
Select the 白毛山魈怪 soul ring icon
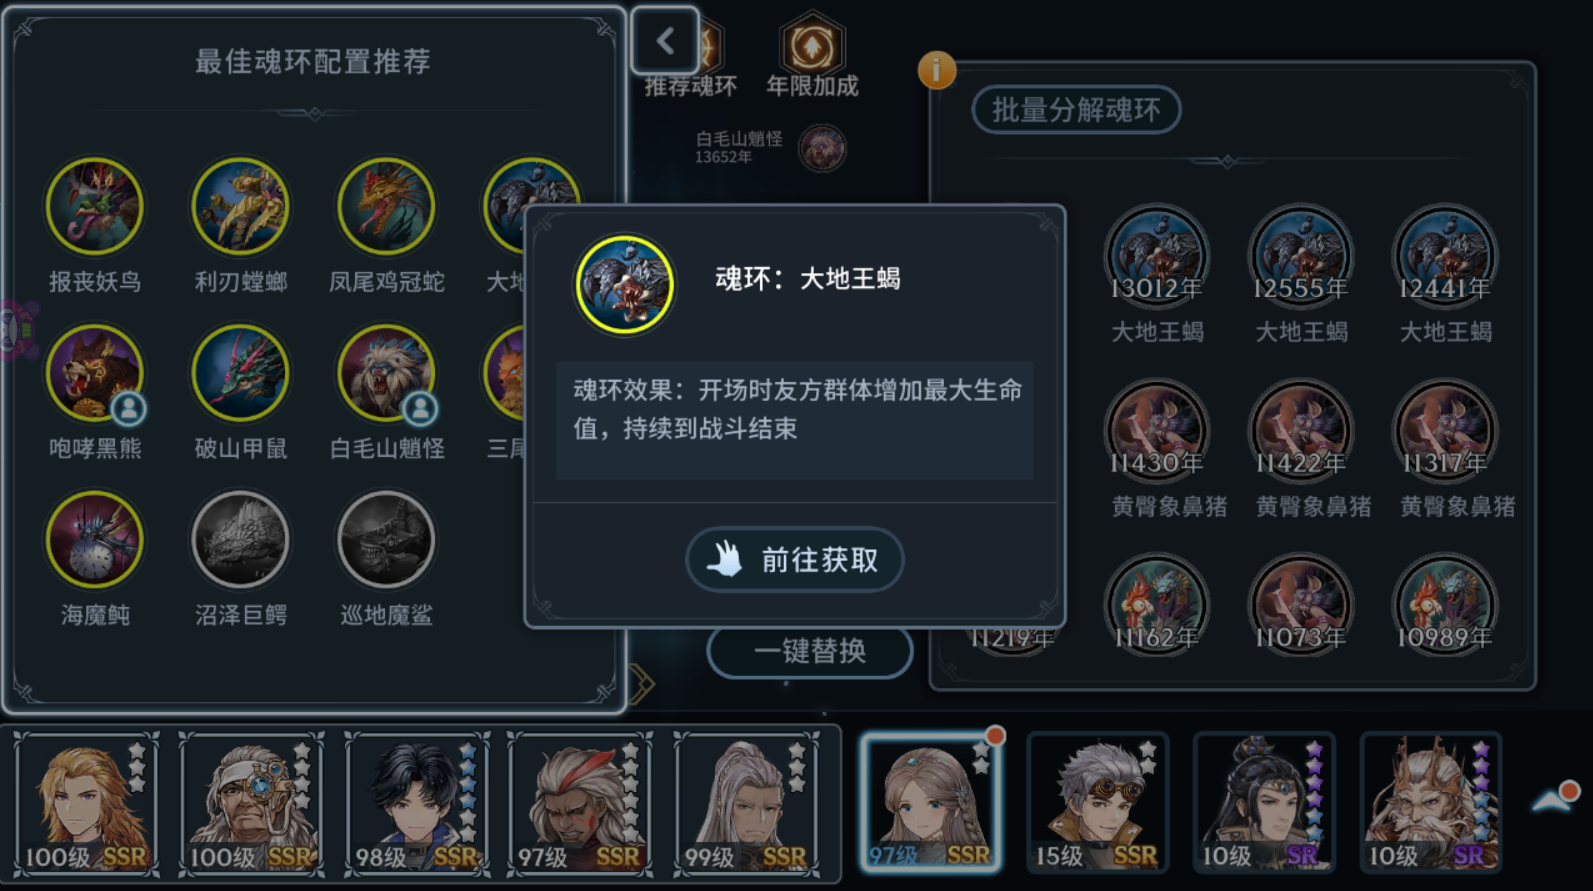coord(386,373)
